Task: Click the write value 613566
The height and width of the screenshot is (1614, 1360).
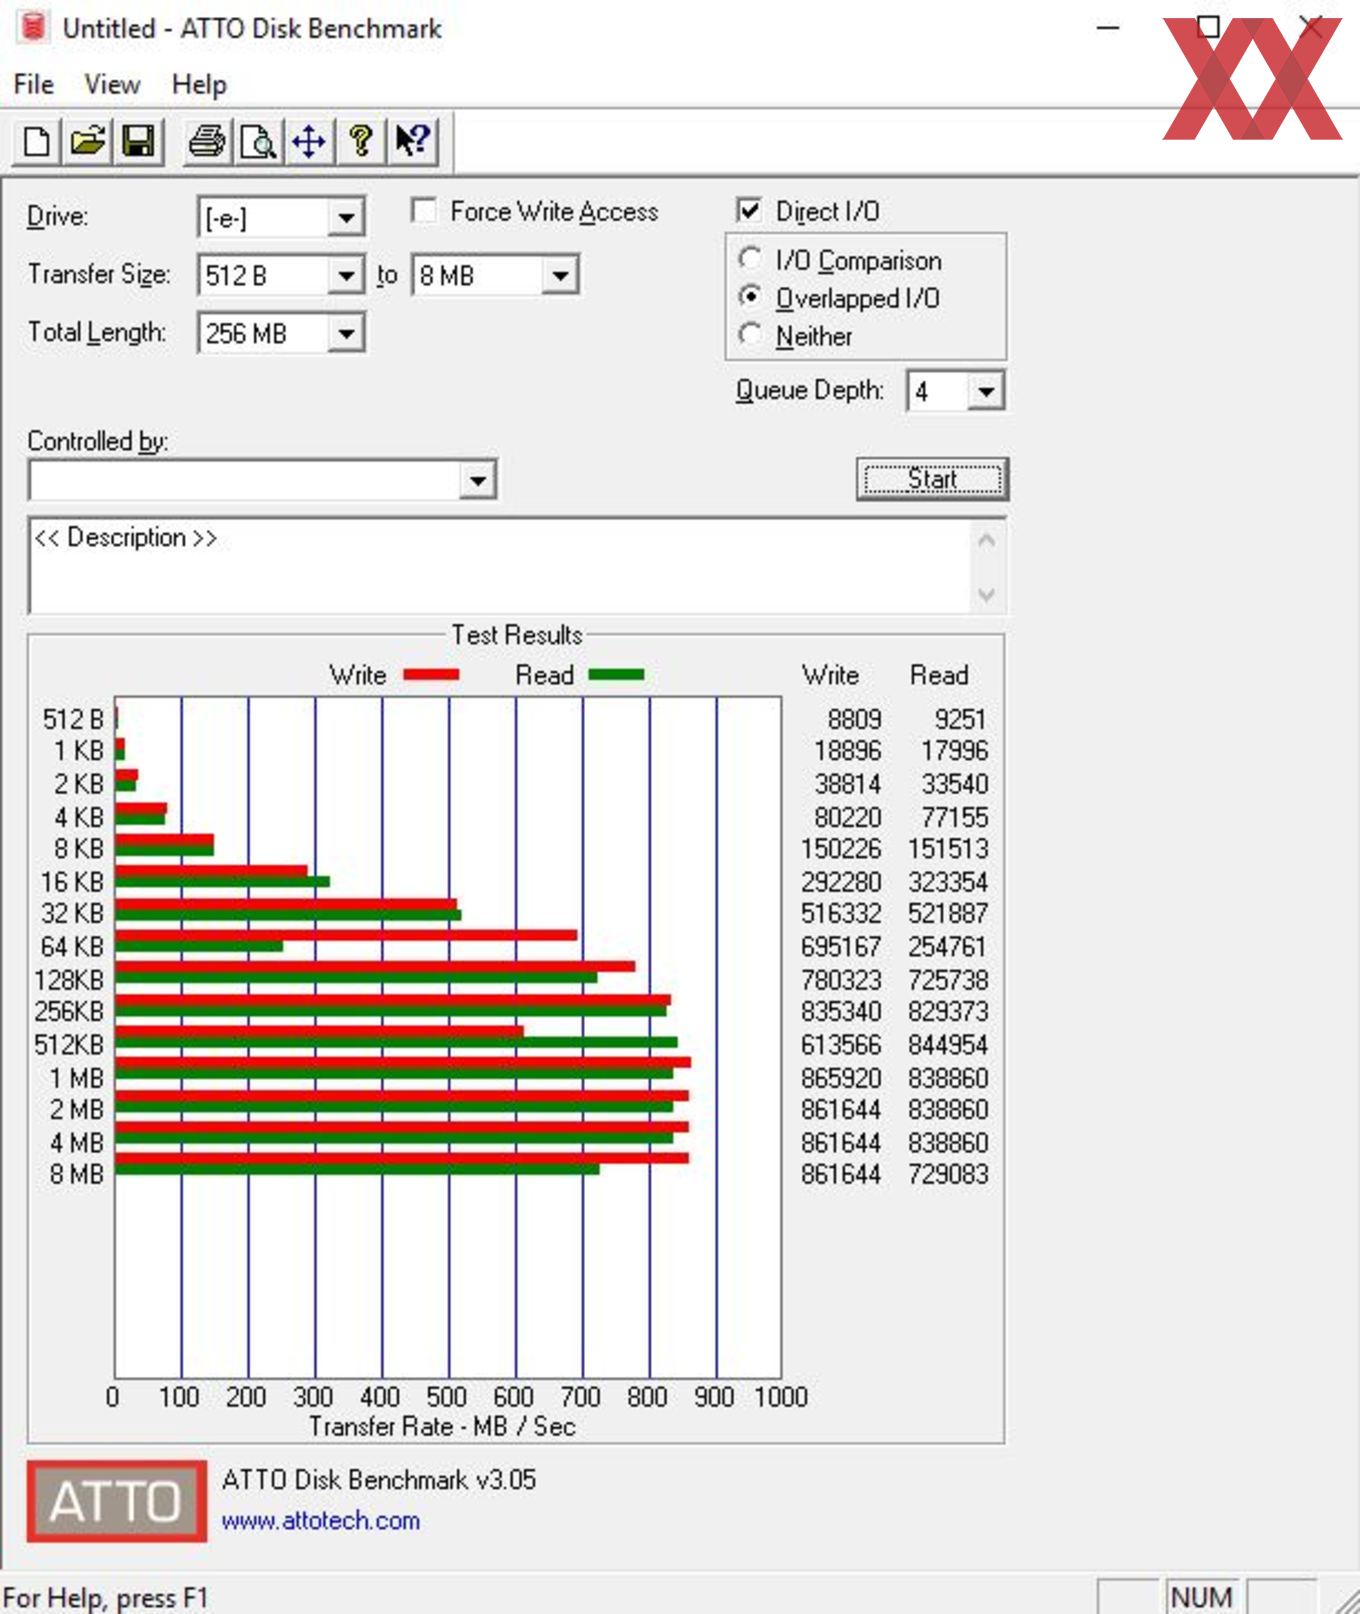Action: [x=841, y=1045]
